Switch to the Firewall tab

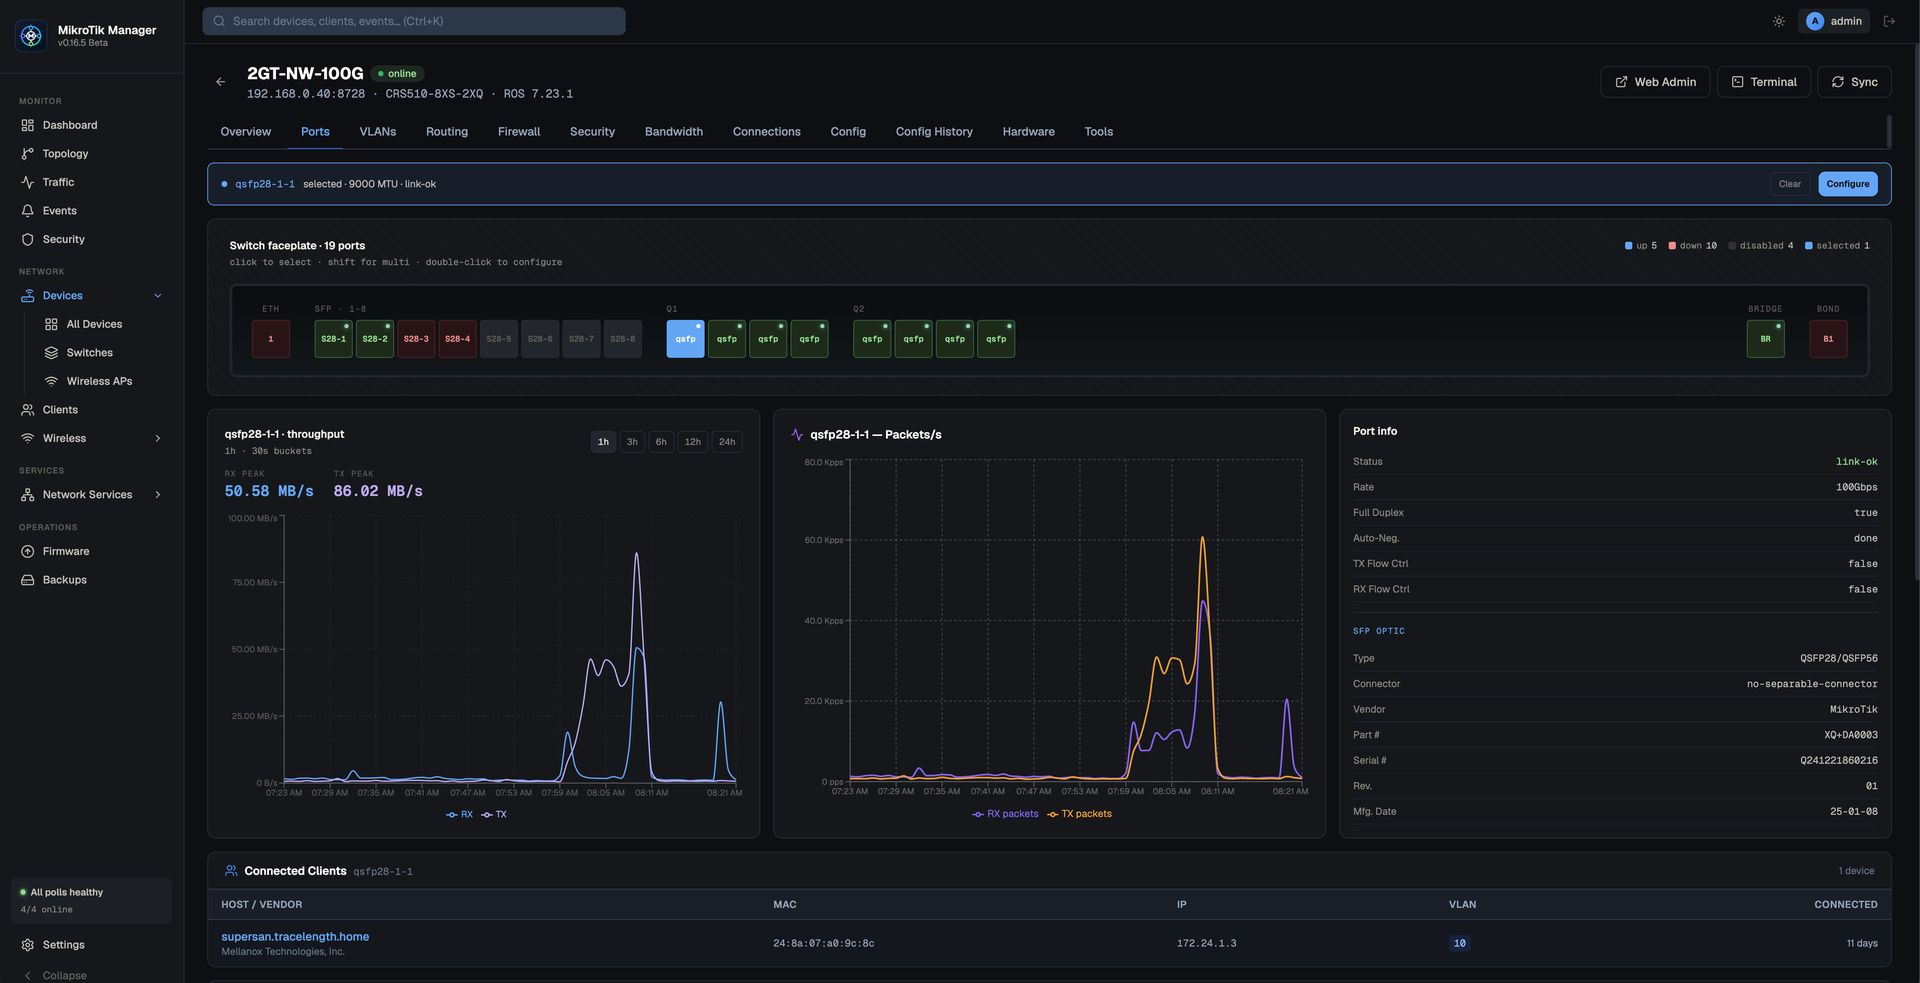[519, 132]
